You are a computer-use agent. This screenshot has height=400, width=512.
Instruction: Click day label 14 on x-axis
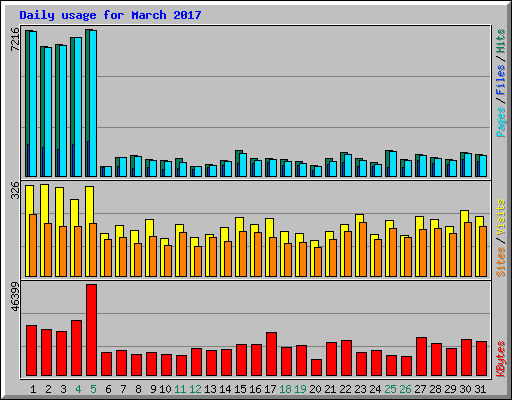[x=225, y=389]
